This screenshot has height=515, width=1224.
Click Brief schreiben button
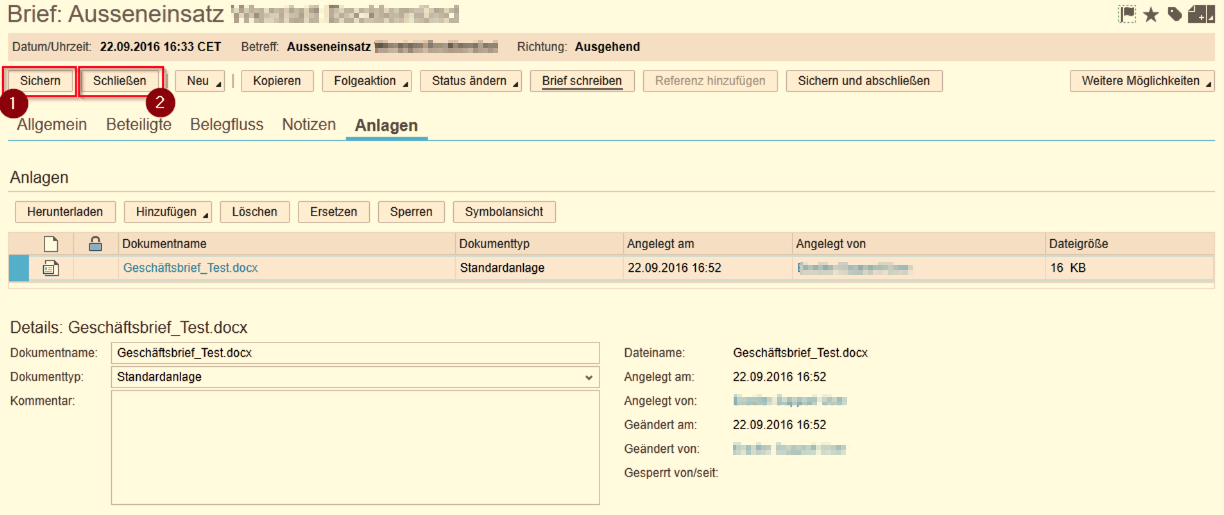pyautogui.click(x=582, y=81)
